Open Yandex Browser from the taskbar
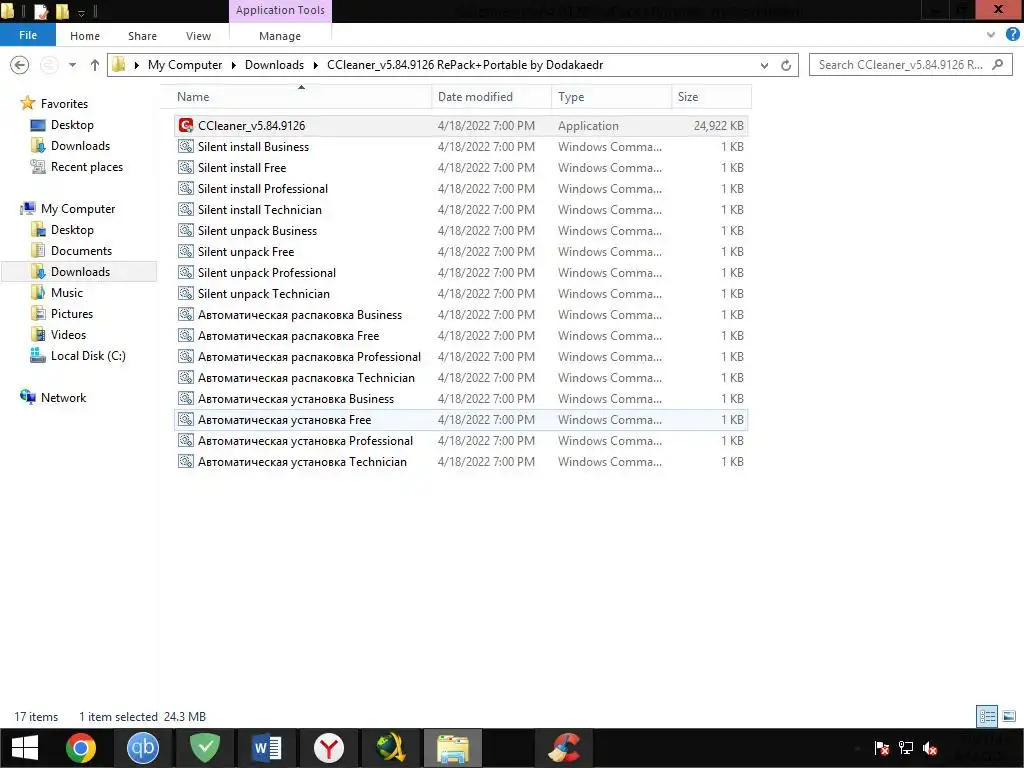This screenshot has height=768, width=1024. [328, 748]
